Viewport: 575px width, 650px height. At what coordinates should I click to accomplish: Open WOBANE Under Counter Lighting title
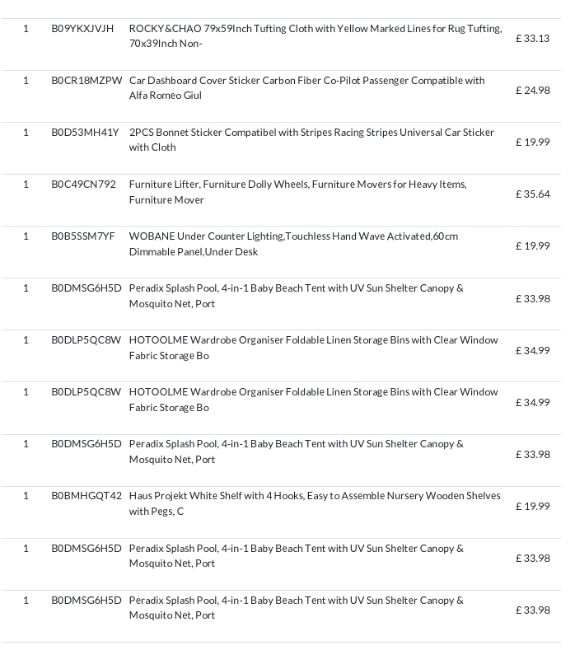click(x=294, y=244)
